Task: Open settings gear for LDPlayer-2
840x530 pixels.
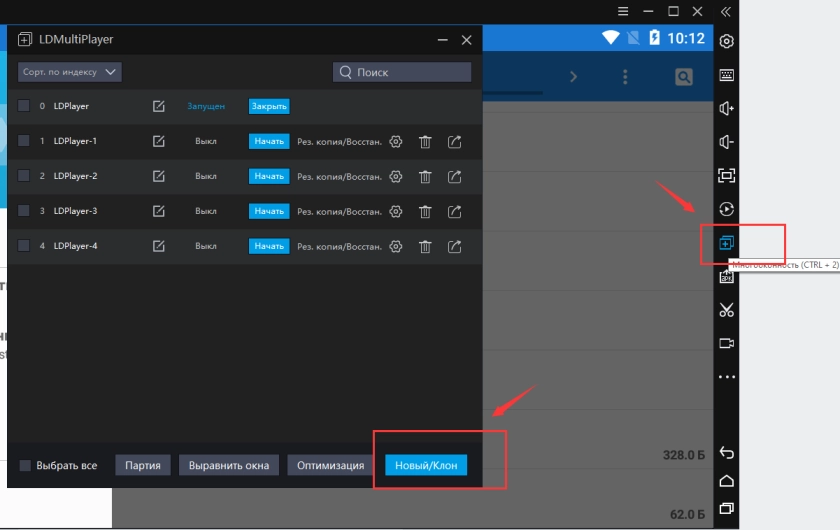Action: pos(395,176)
